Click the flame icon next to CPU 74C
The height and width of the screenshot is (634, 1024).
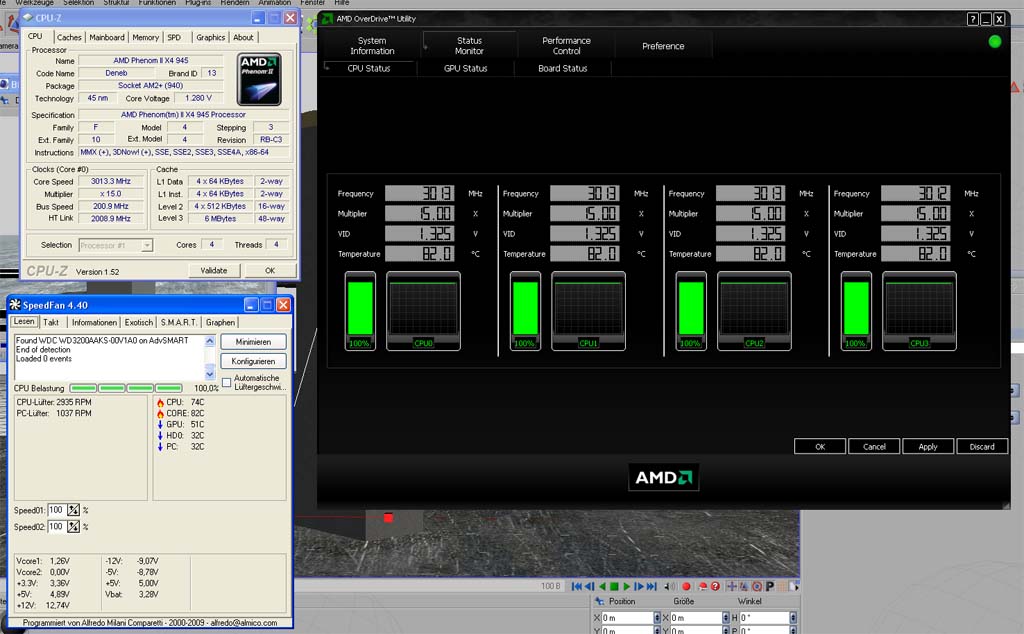[160, 402]
